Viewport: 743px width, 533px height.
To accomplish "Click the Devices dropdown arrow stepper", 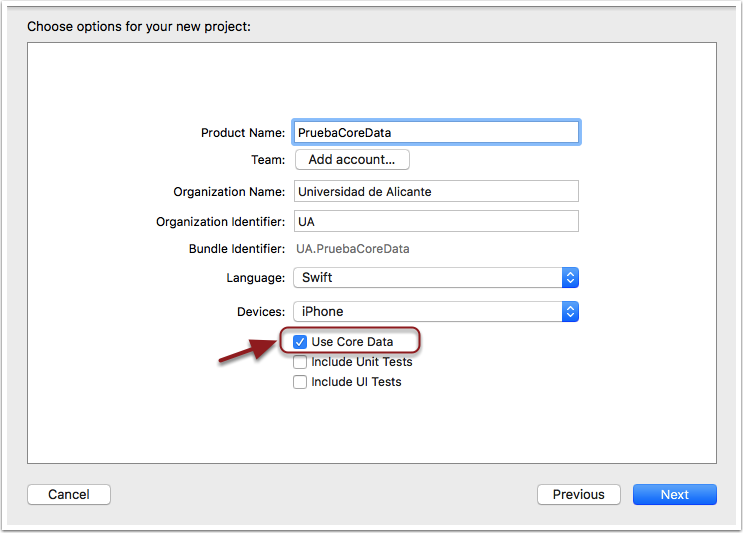I will [x=570, y=312].
